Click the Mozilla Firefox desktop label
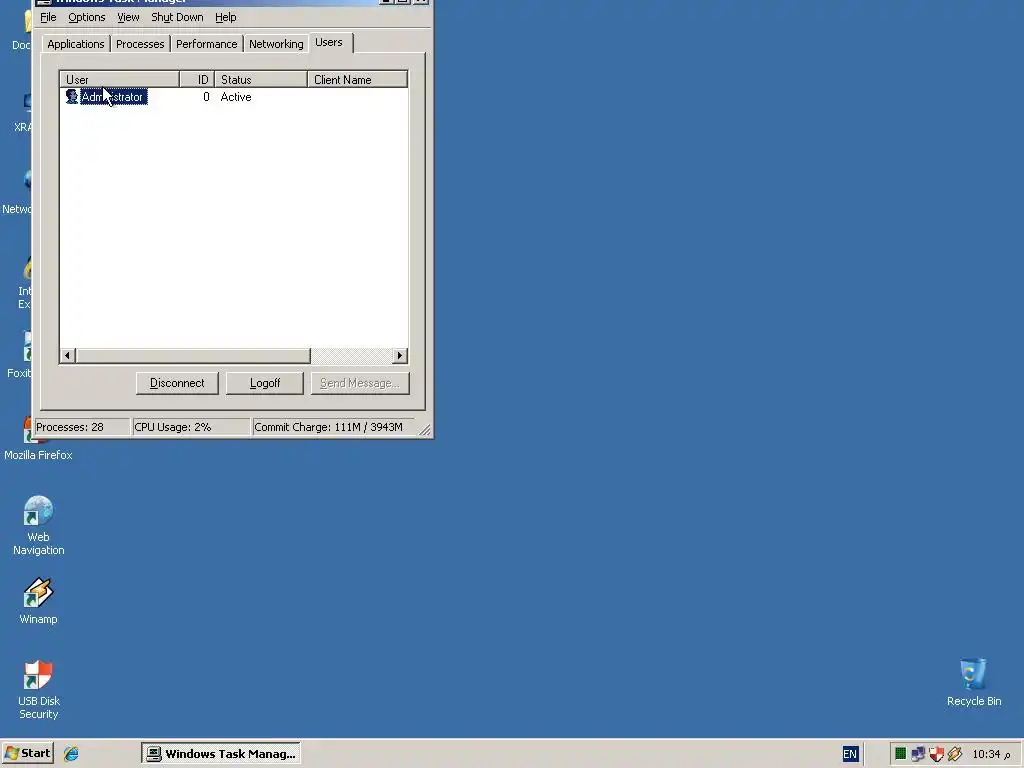Image resolution: width=1024 pixels, height=768 pixels. click(38, 455)
